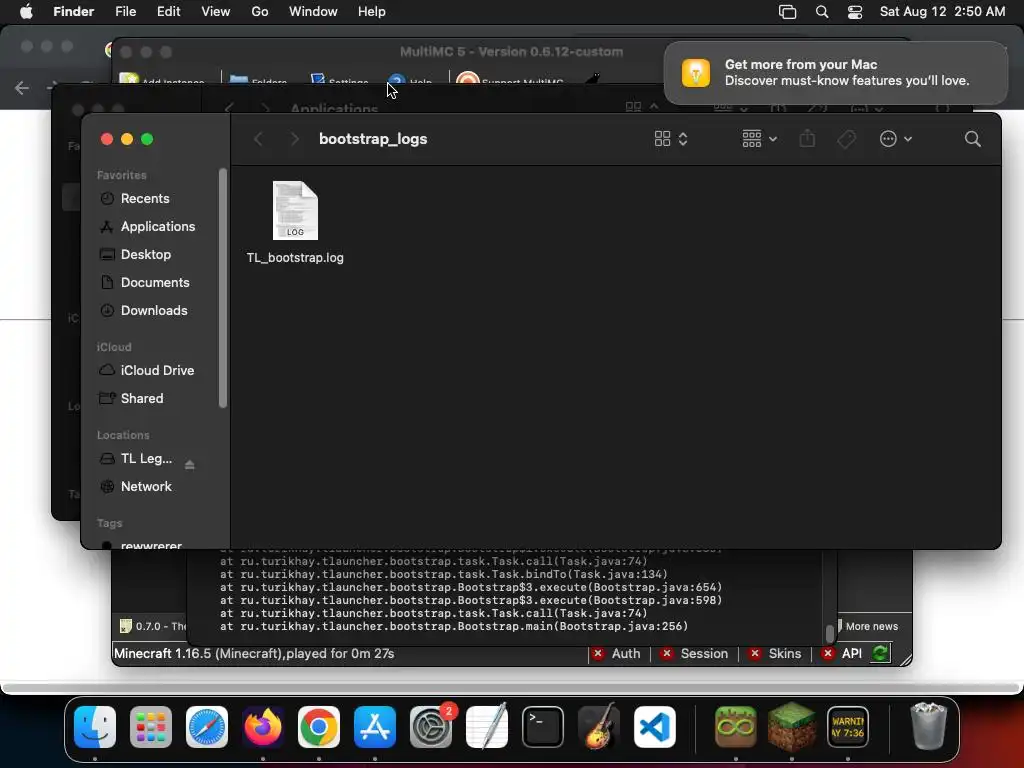Click the Session status indicator in MultiMC
Image resolution: width=1024 pixels, height=768 pixels.
(694, 654)
